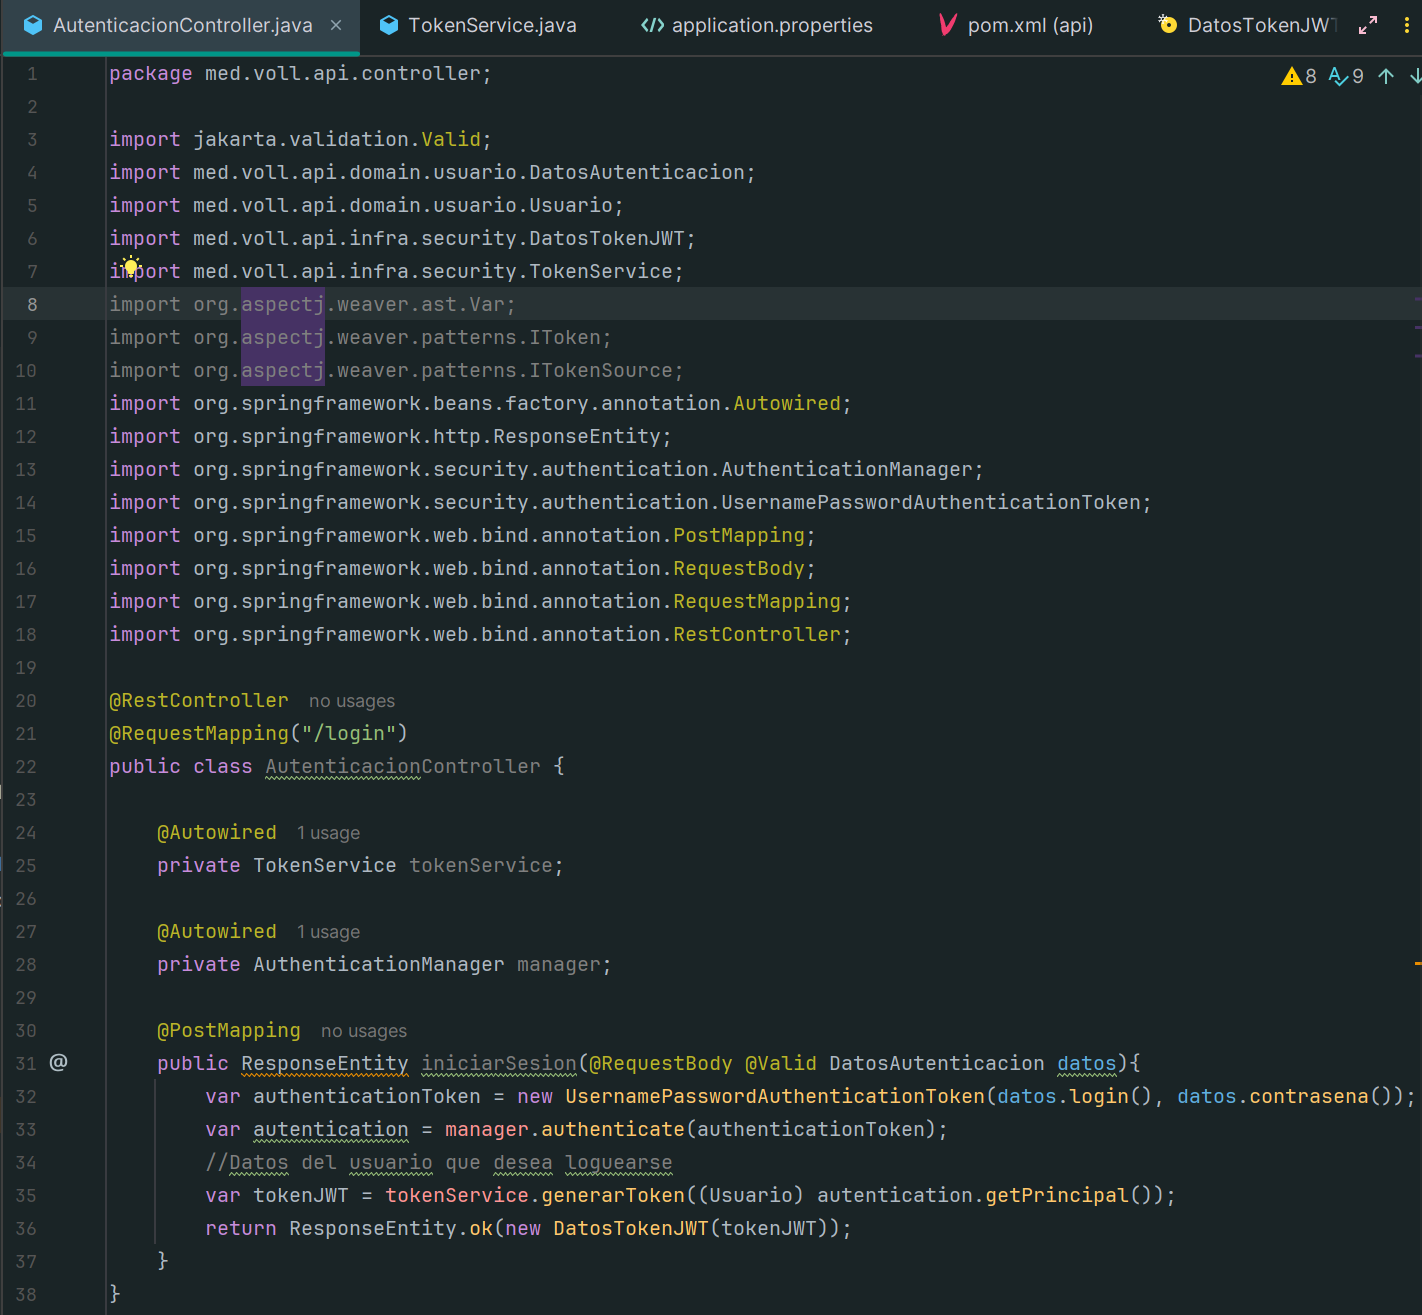Screen dimensions: 1422x1315
Task: Click the getPrincipal method call
Action: 1058,1196
